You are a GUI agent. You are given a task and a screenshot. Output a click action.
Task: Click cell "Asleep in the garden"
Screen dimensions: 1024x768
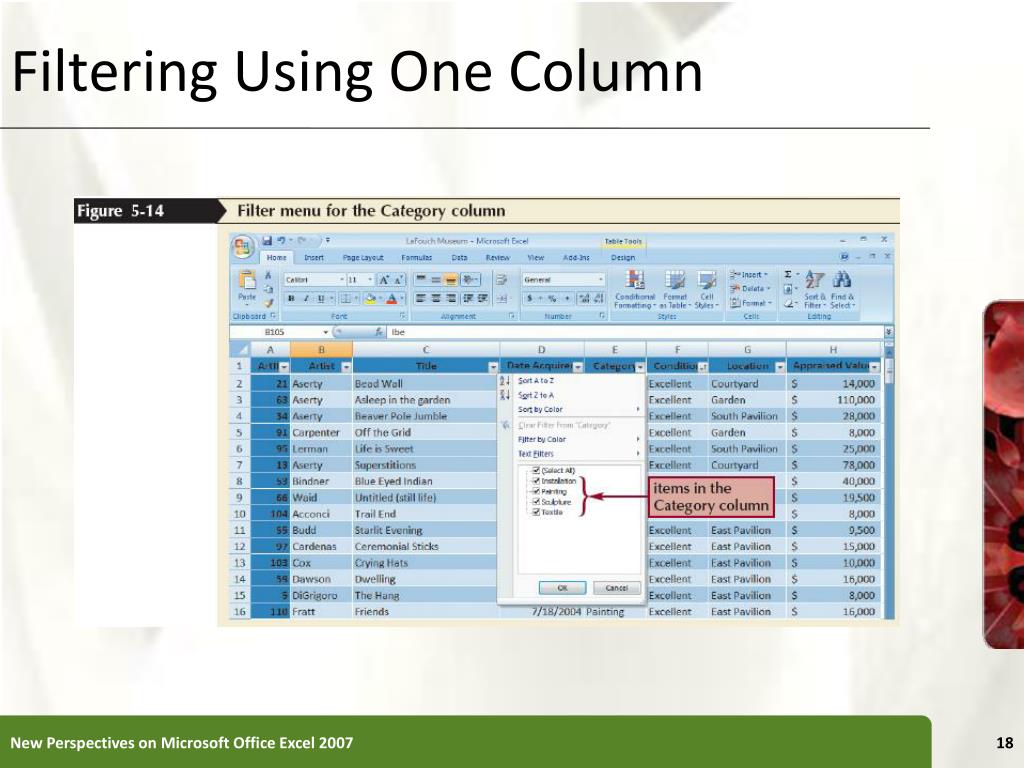[424, 400]
